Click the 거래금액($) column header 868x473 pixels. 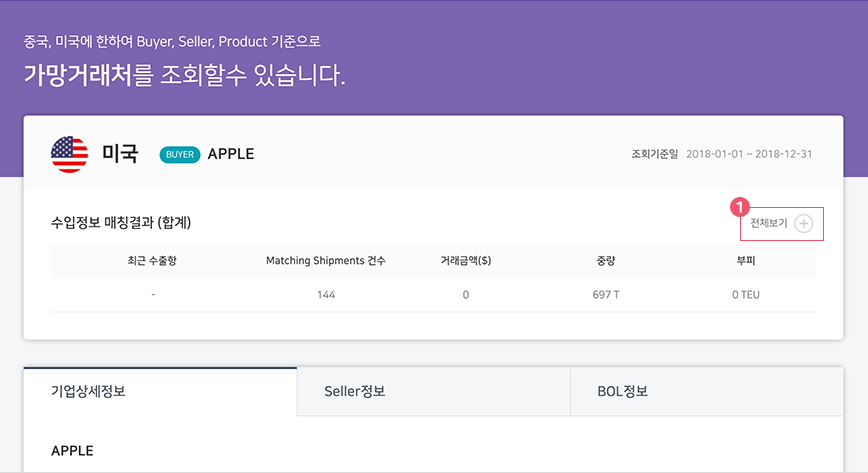coord(466,260)
